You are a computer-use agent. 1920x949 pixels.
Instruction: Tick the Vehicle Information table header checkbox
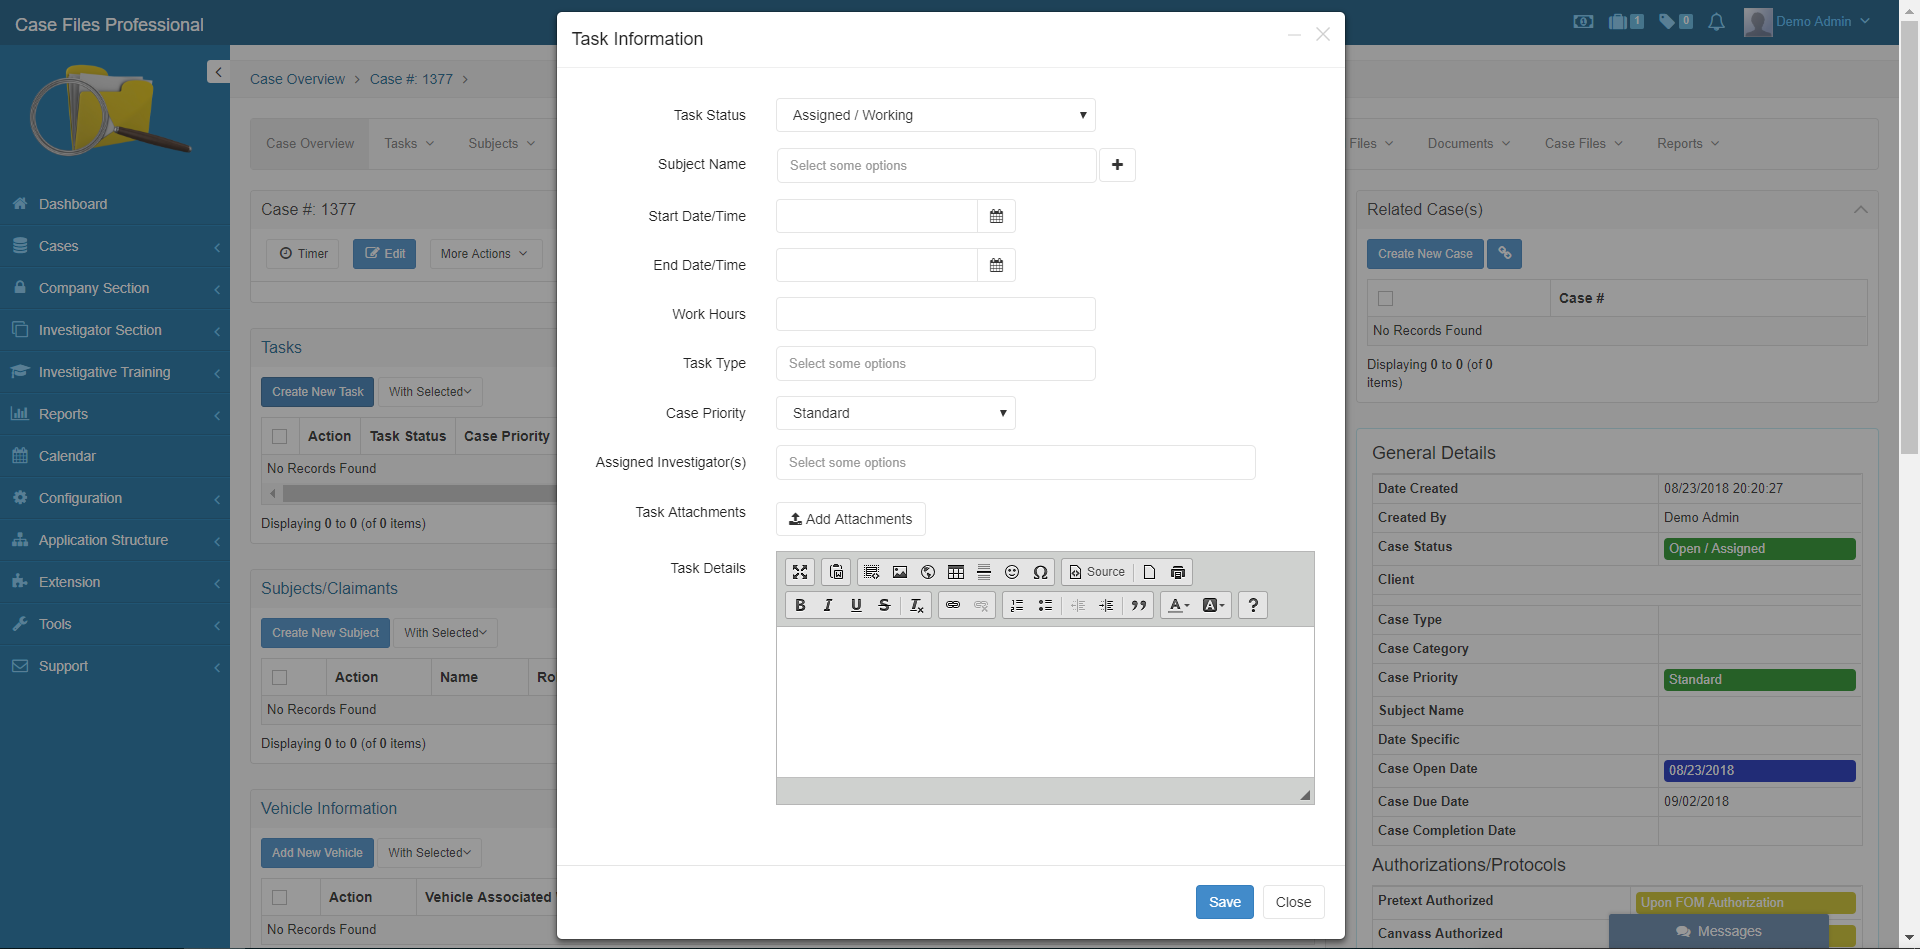280,898
